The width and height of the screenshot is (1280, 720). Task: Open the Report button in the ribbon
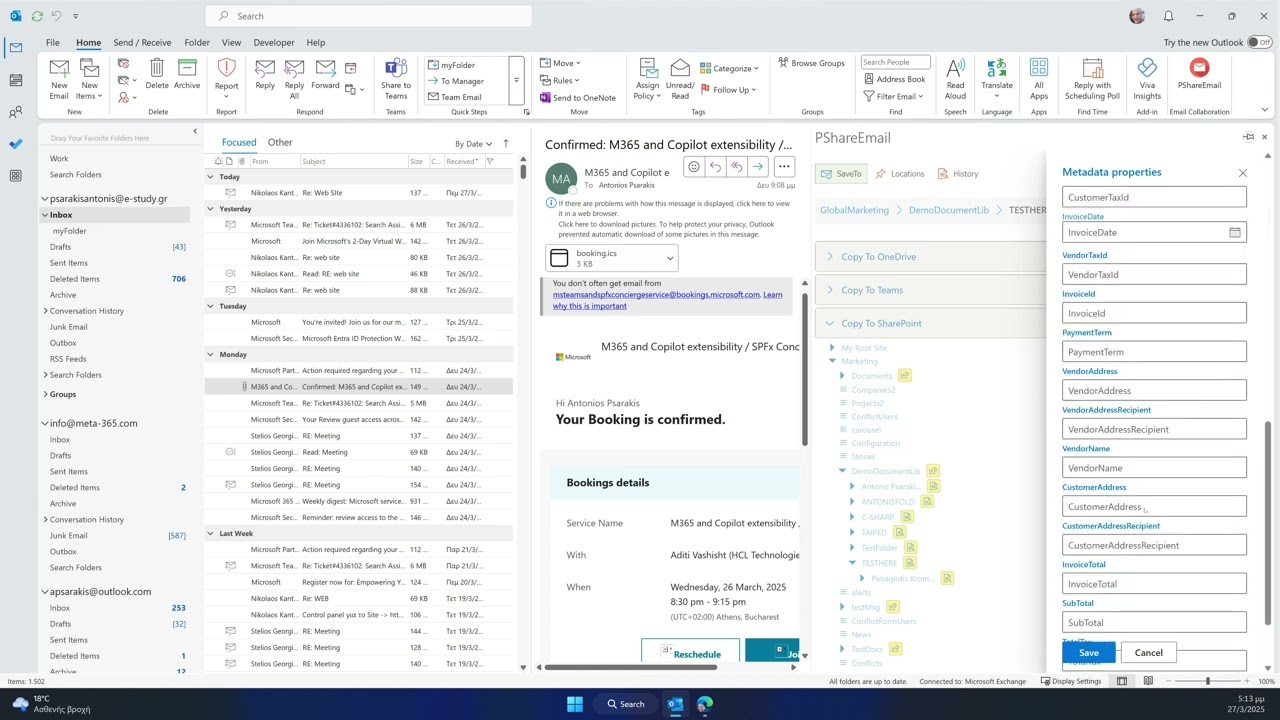tap(227, 78)
